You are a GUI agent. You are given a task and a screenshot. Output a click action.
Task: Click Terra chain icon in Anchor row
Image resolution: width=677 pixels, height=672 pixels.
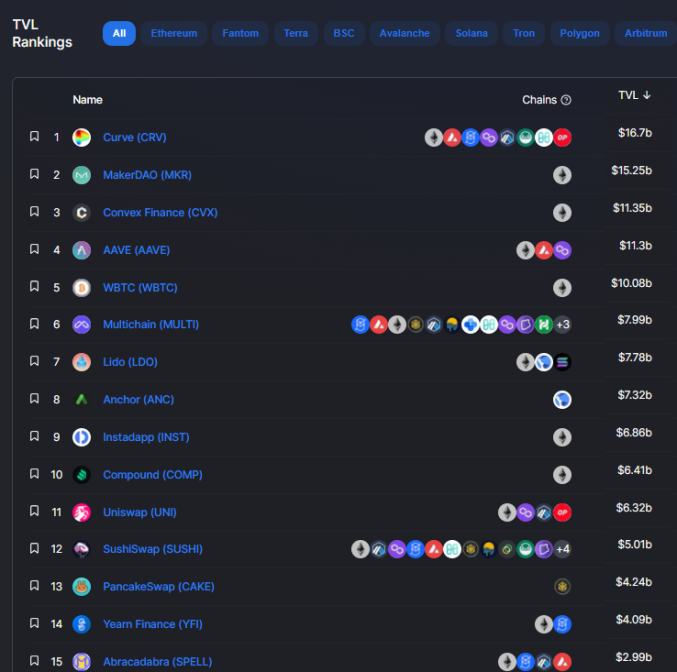[x=562, y=399]
